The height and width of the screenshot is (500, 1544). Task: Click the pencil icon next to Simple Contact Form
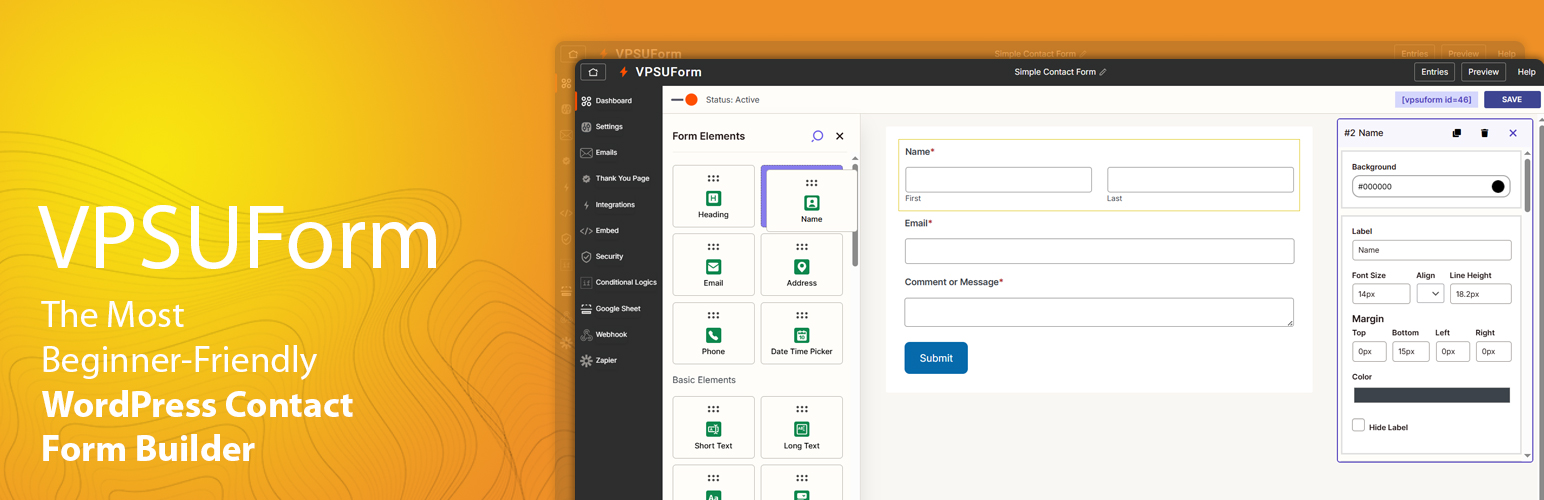(x=1103, y=72)
